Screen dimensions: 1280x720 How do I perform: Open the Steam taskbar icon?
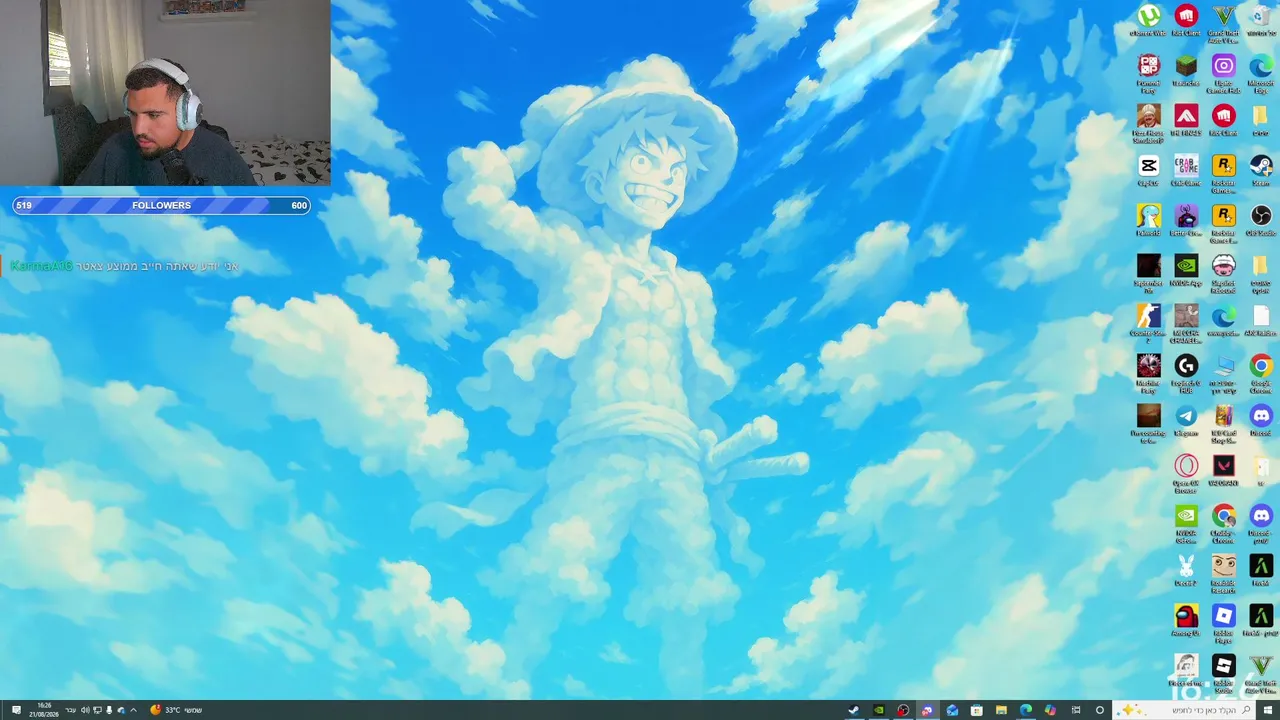[x=853, y=710]
